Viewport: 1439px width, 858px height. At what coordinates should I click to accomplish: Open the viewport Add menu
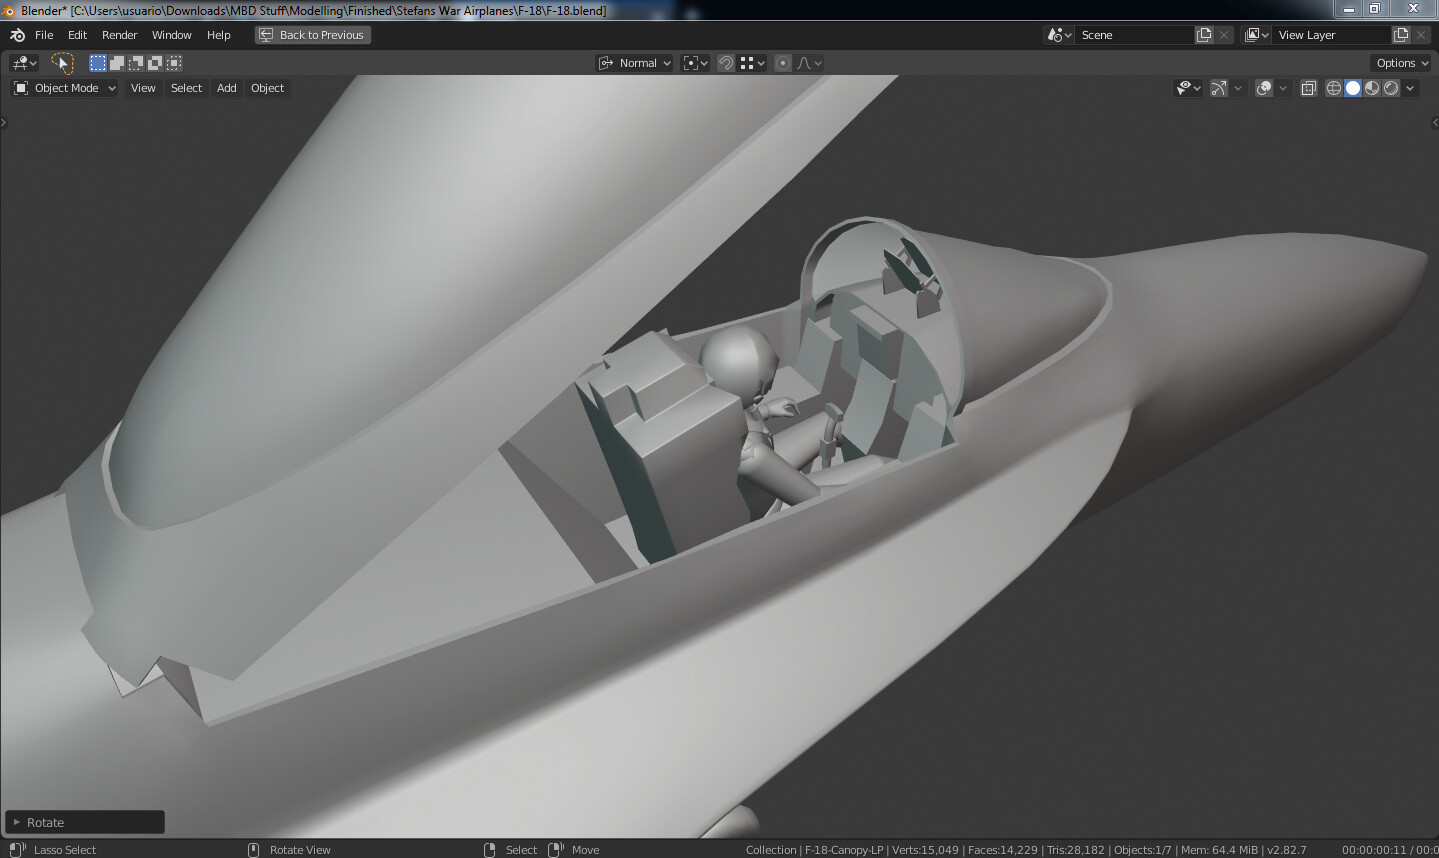coord(227,88)
